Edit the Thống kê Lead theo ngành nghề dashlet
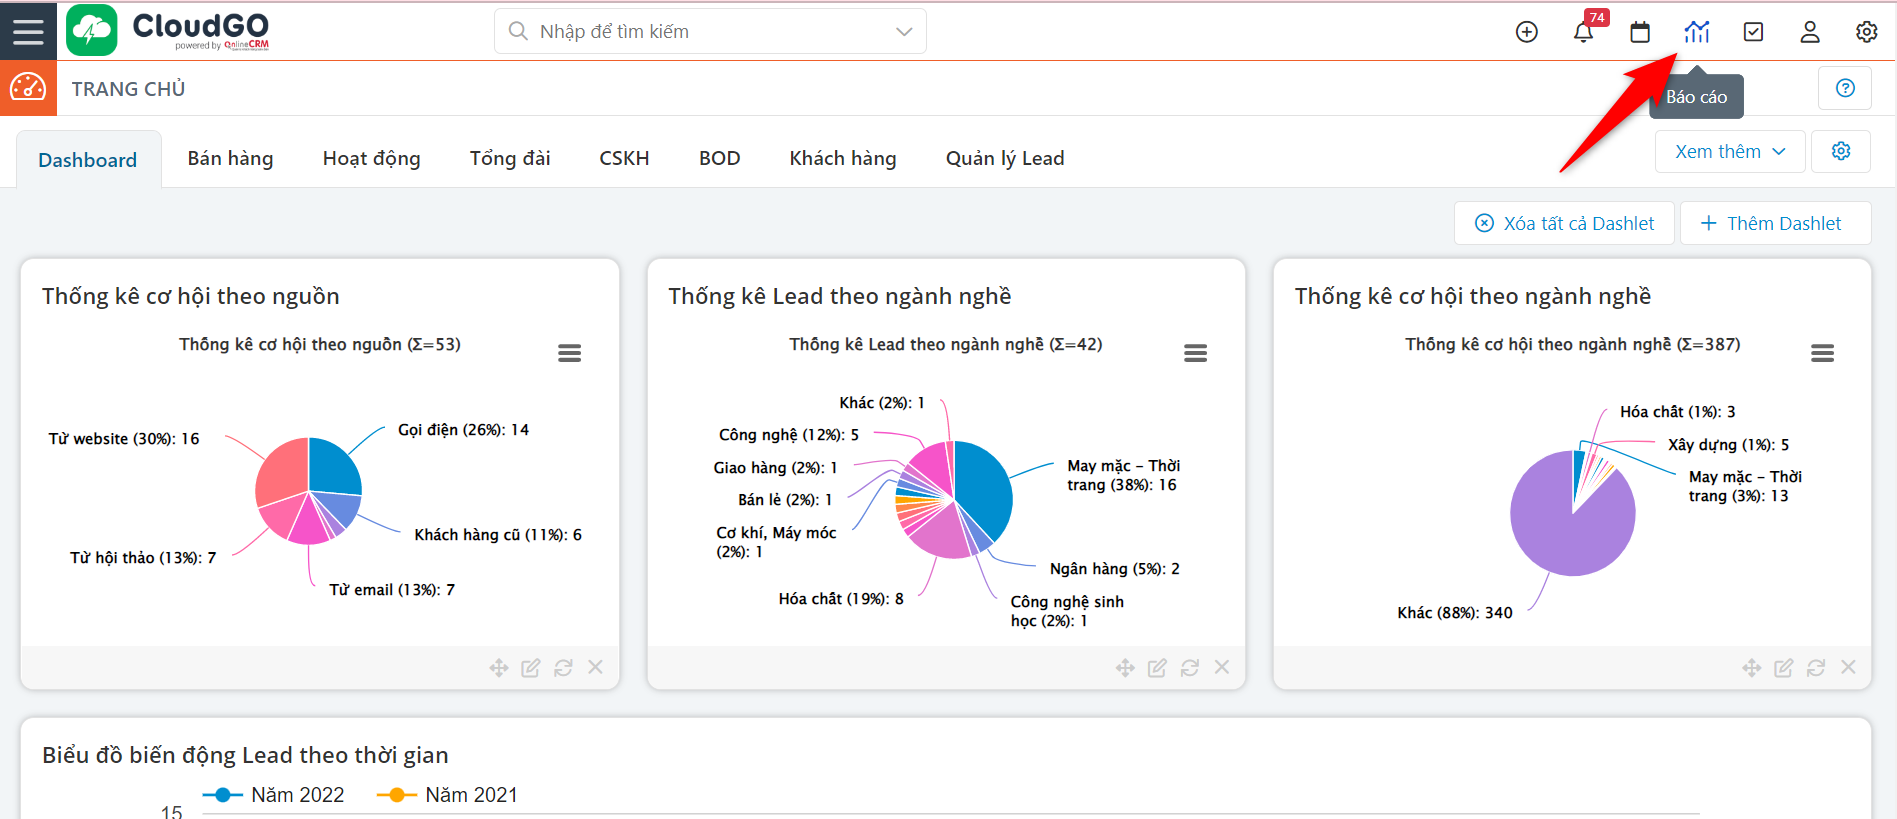The height and width of the screenshot is (819, 1897). (x=1157, y=668)
